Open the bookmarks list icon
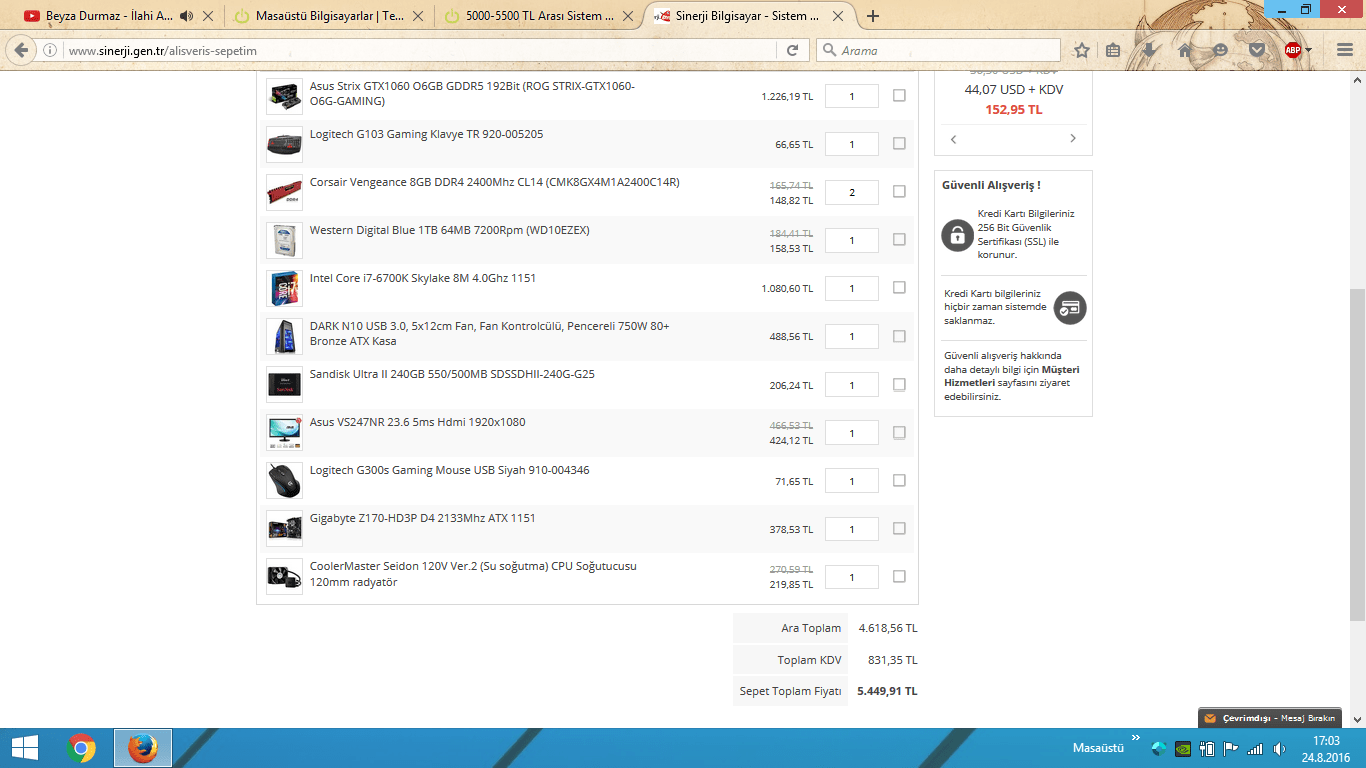 [1113, 50]
